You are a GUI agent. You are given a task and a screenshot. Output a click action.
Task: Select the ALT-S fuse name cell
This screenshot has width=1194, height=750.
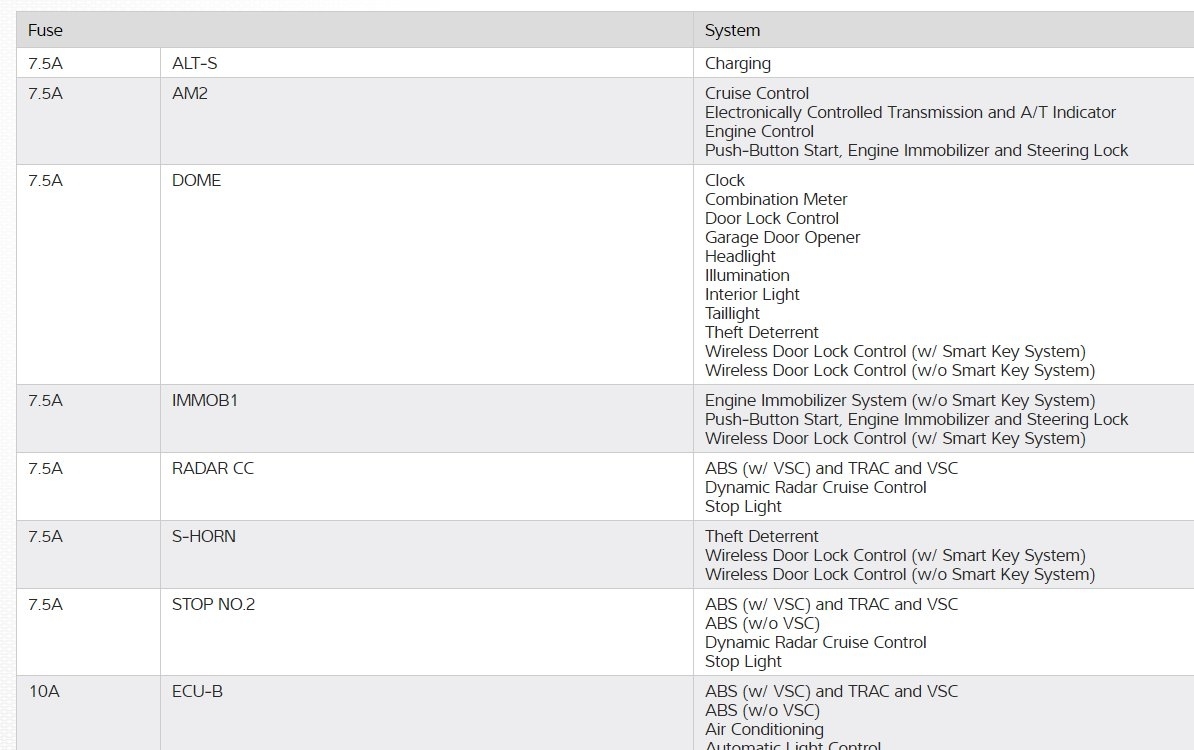click(194, 63)
